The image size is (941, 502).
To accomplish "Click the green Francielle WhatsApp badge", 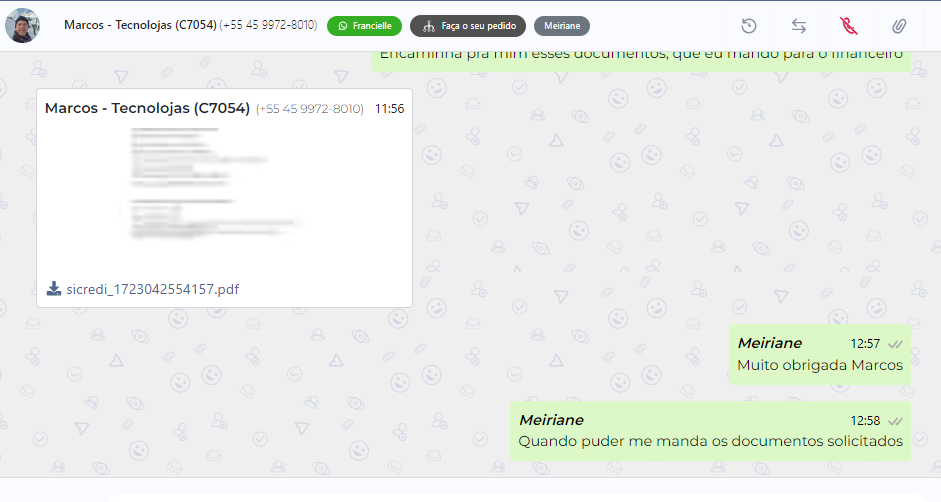I will point(364,26).
